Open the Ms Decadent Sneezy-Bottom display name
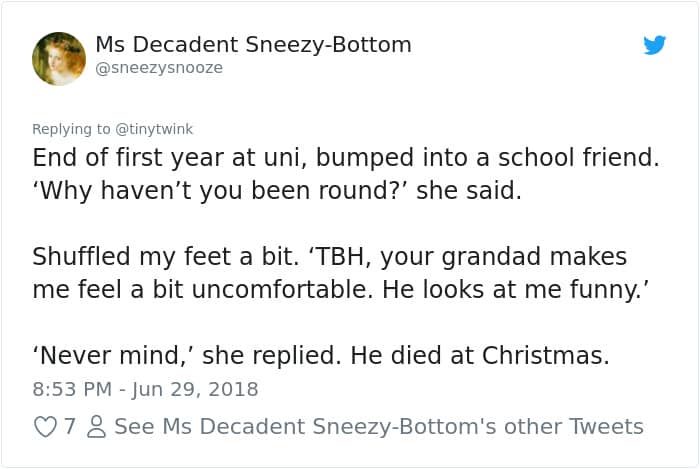This screenshot has height=469, width=700. tap(253, 45)
